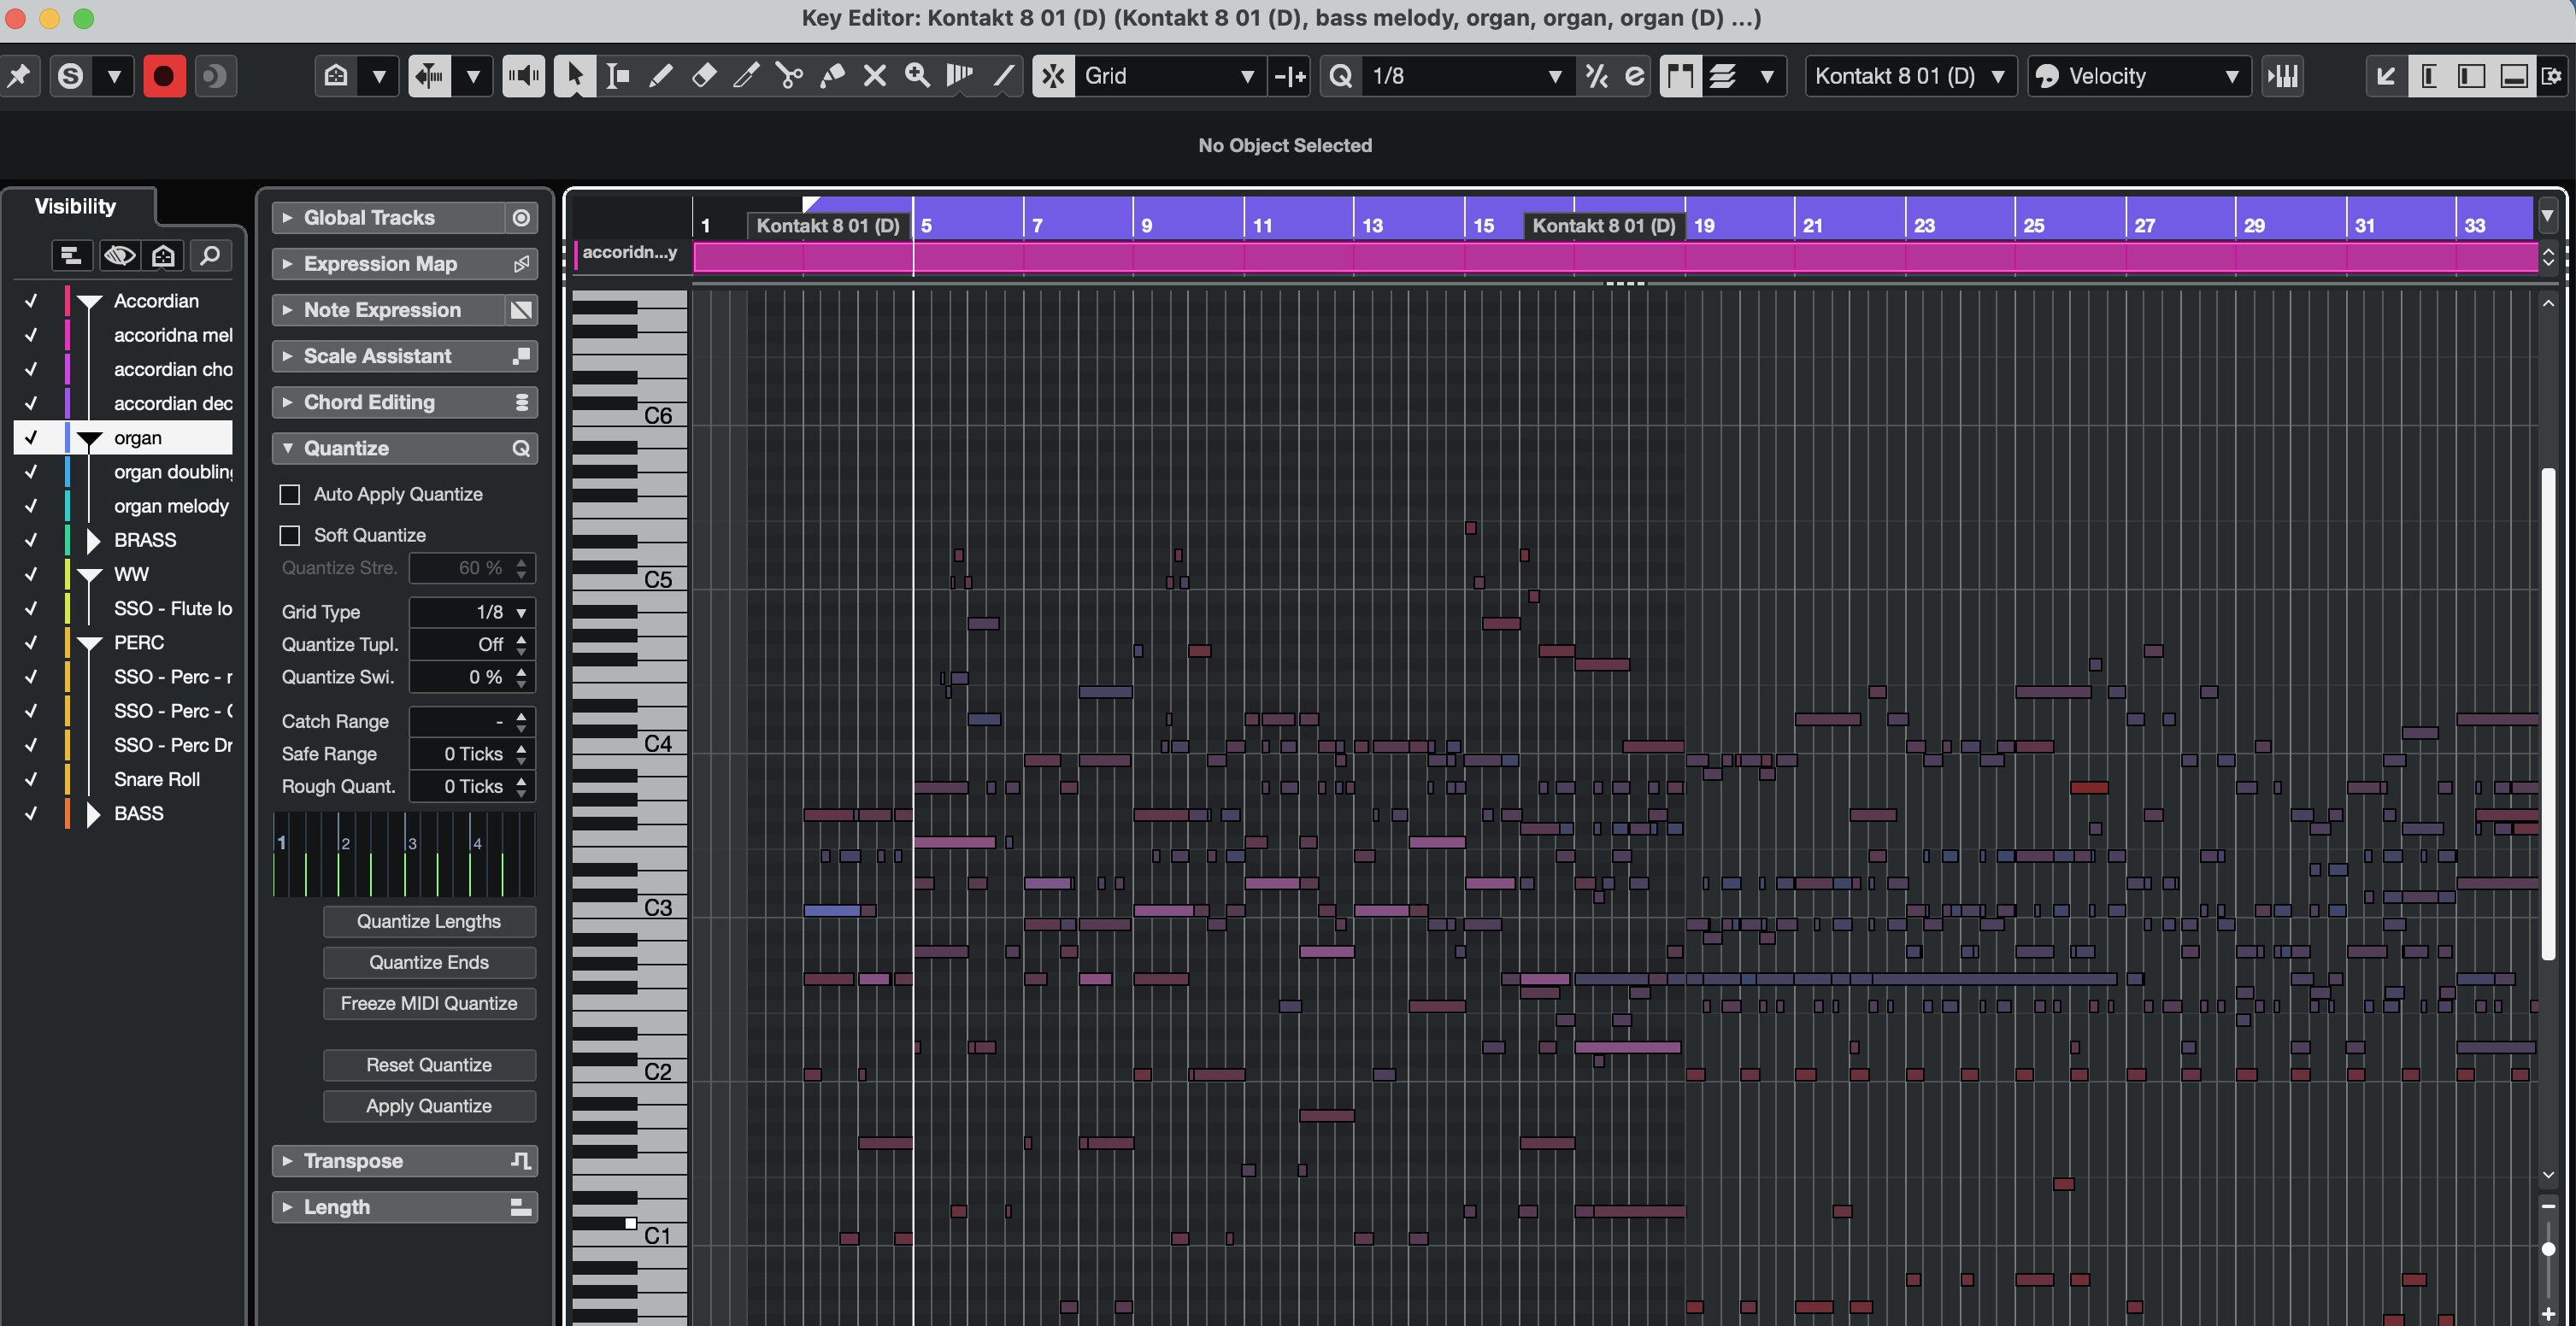
Task: Click the Reset Quantize button
Action: (x=429, y=1065)
